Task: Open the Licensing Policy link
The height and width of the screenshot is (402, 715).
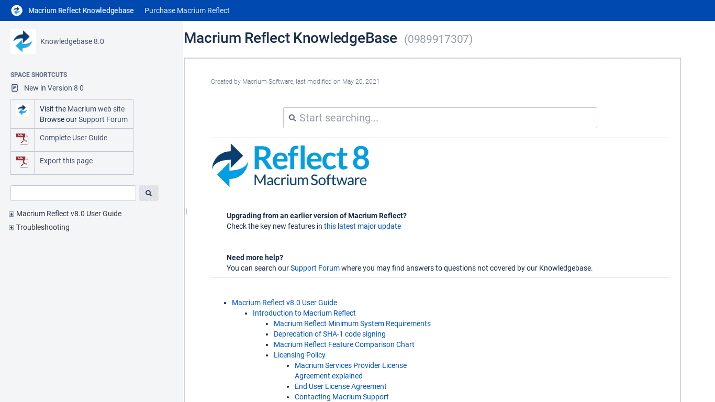Action: click(300, 355)
